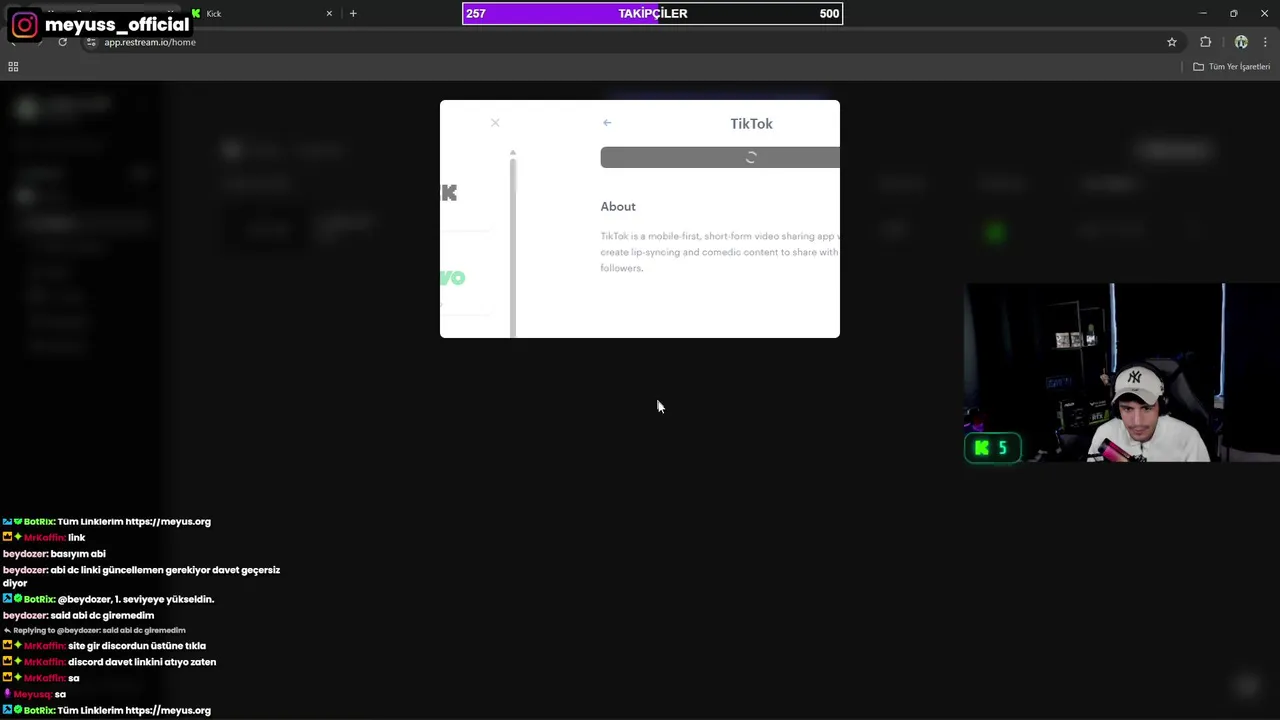Minimize the browser window
Screen dimensions: 1280x720
tap(1203, 13)
